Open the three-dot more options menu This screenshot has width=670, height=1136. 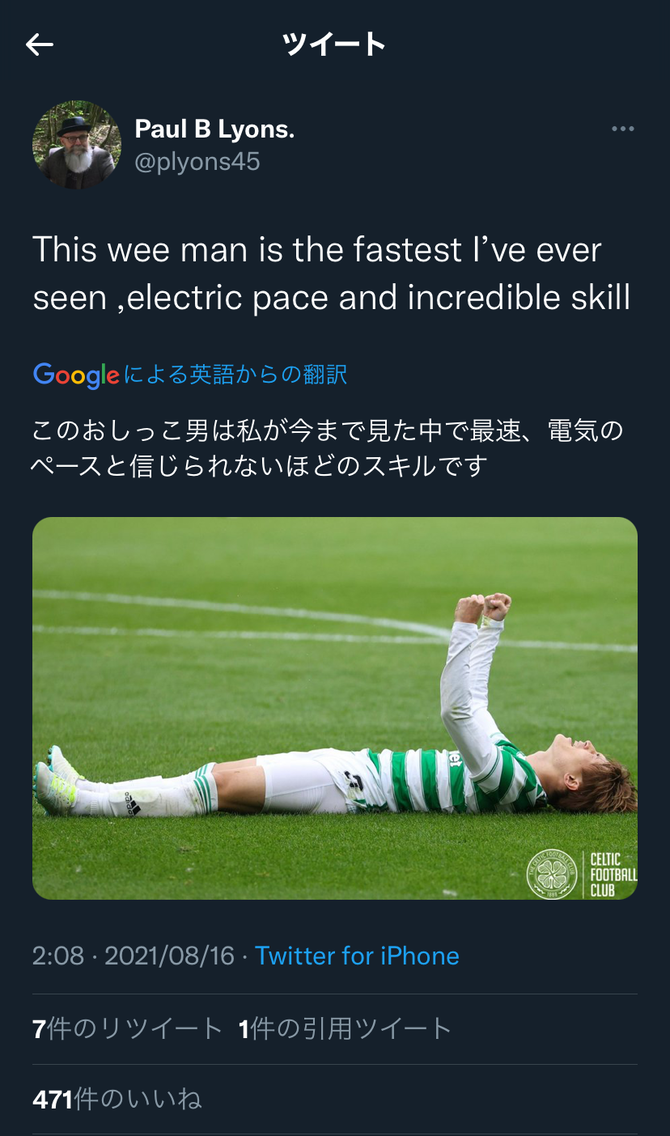(x=622, y=129)
